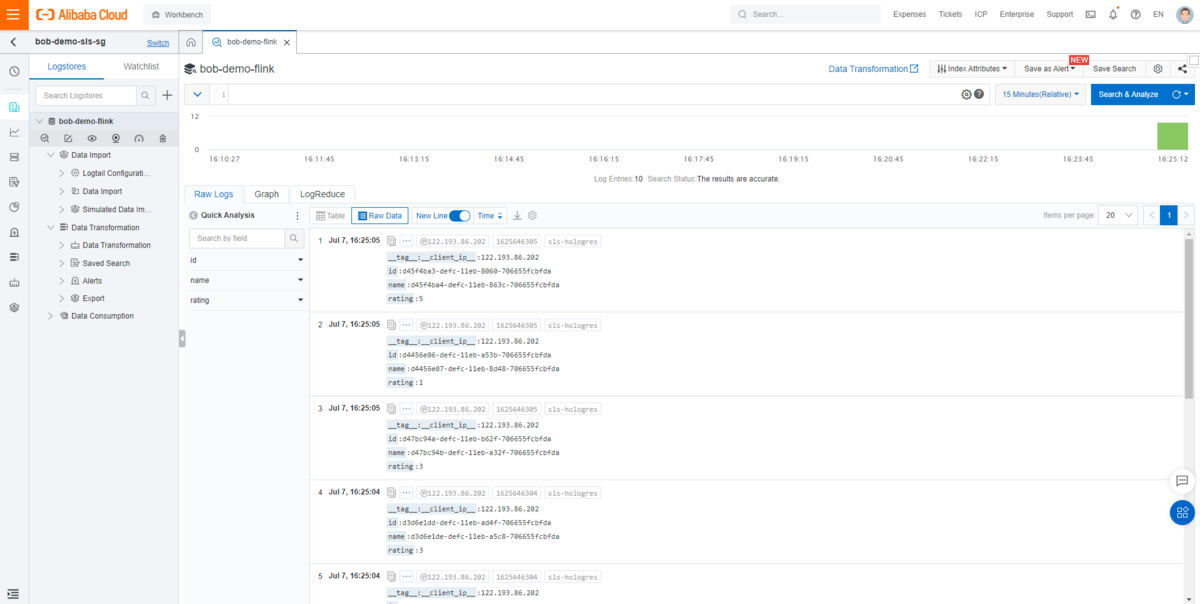Click the Logstores search magnifier button
This screenshot has width=1200, height=604.
145,95
